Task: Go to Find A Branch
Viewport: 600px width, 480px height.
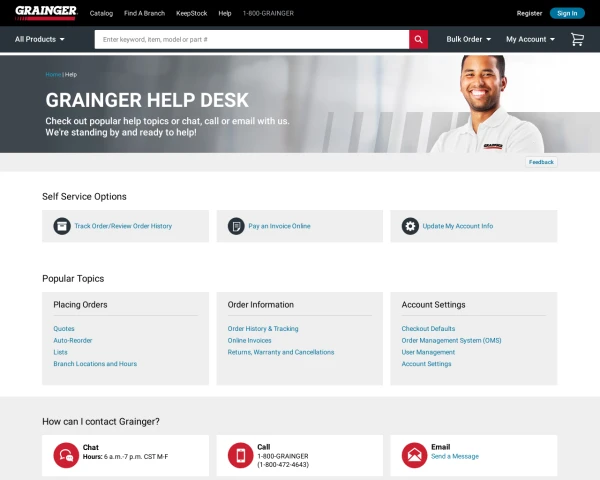Action: pyautogui.click(x=144, y=13)
